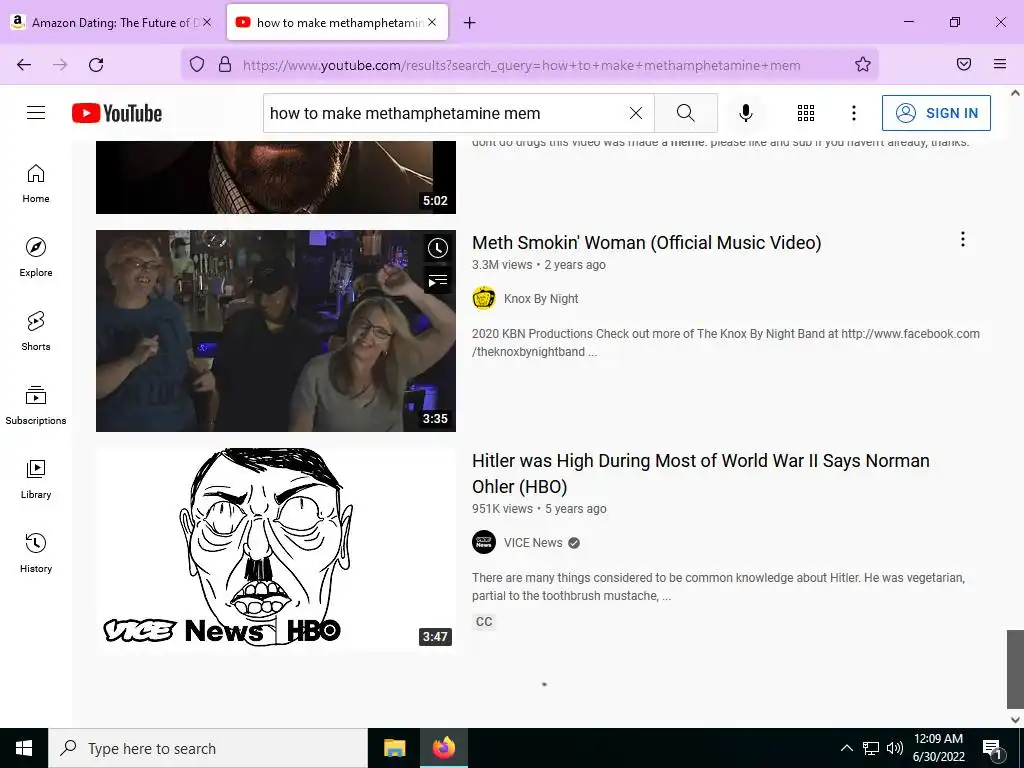Open Windows Start menu
The image size is (1024, 768).
pos(24,748)
